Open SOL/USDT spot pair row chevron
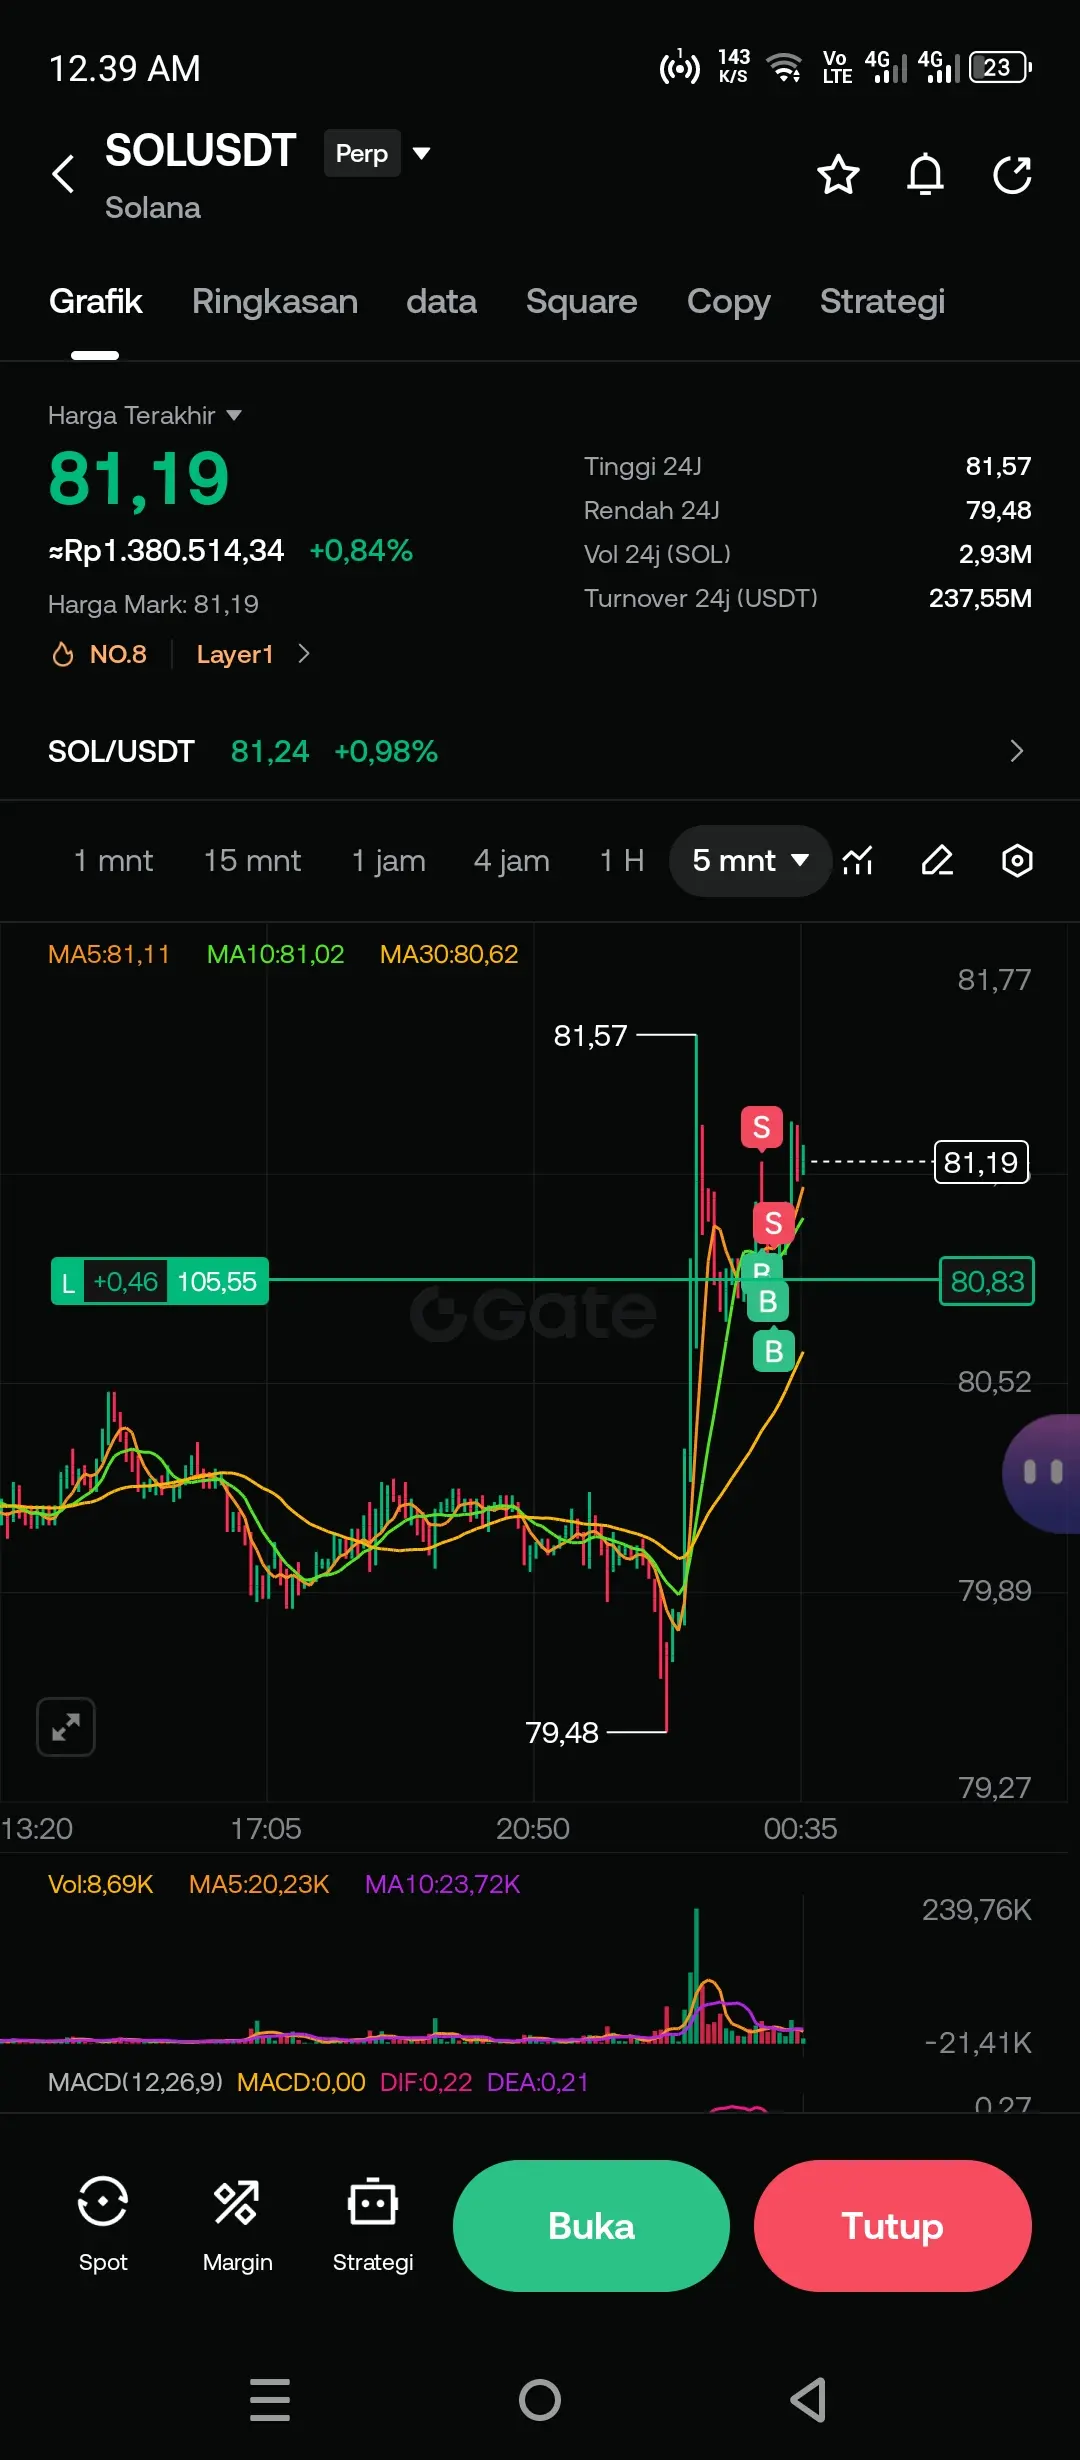 coord(1017,751)
